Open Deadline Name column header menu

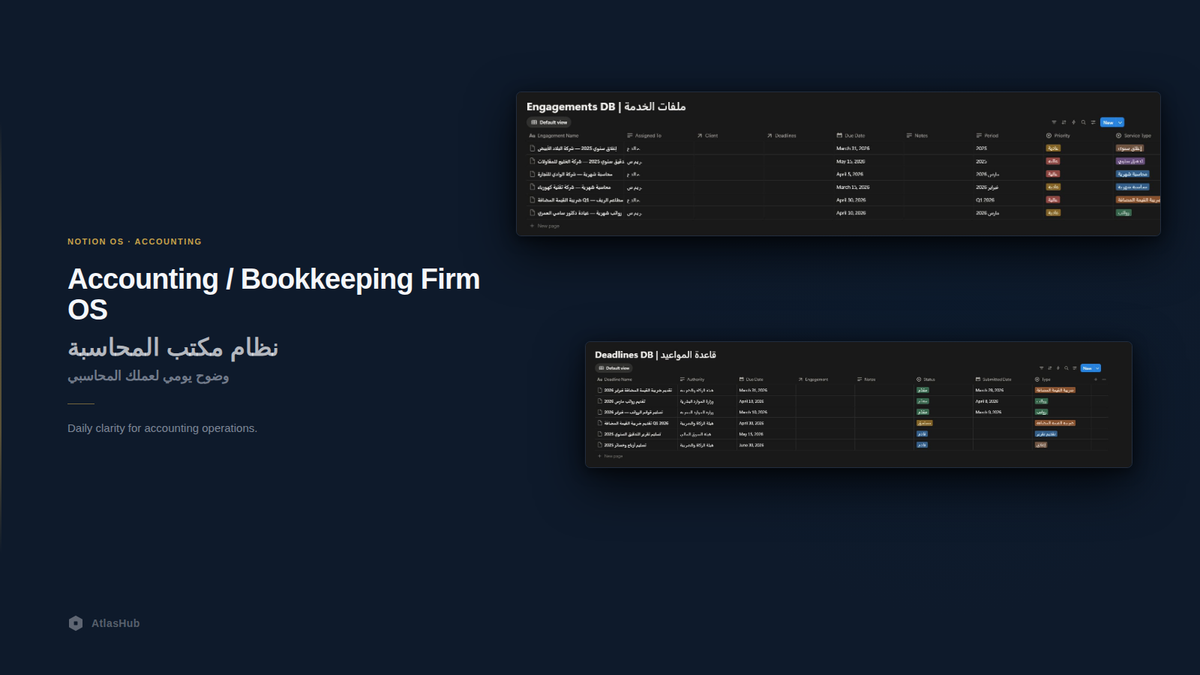(615, 379)
